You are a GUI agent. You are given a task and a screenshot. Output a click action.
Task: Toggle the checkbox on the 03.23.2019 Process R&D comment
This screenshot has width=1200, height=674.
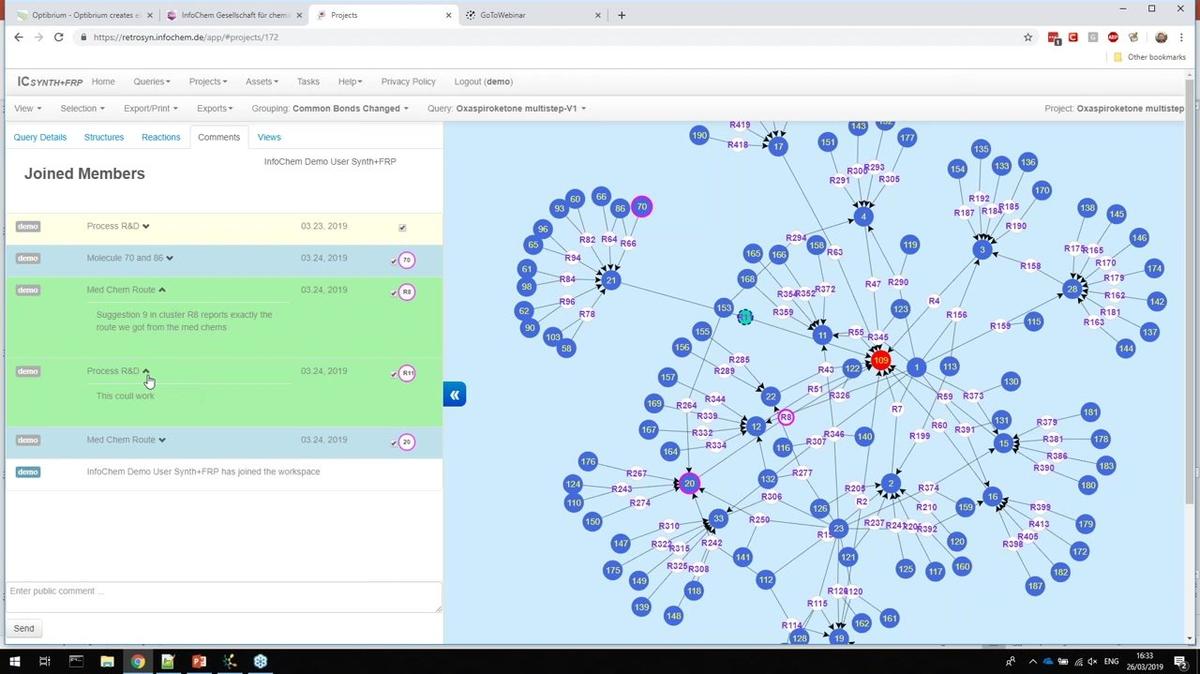[402, 227]
